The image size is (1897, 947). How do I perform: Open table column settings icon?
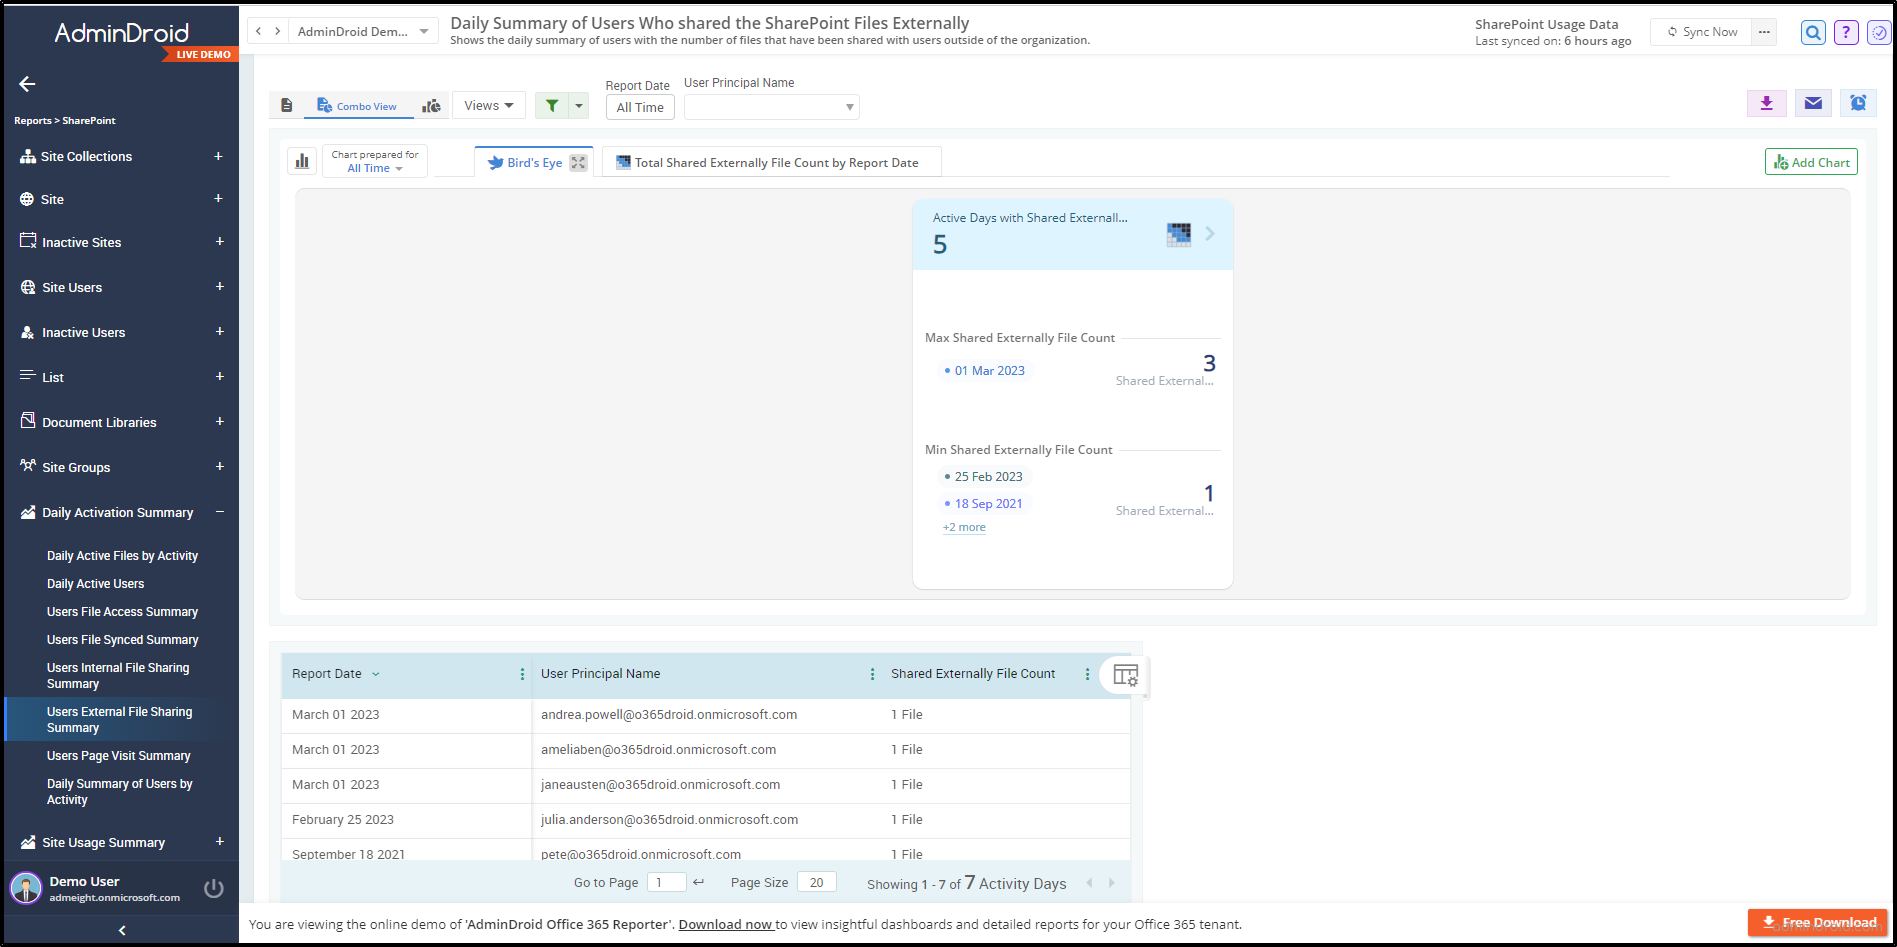click(x=1124, y=676)
